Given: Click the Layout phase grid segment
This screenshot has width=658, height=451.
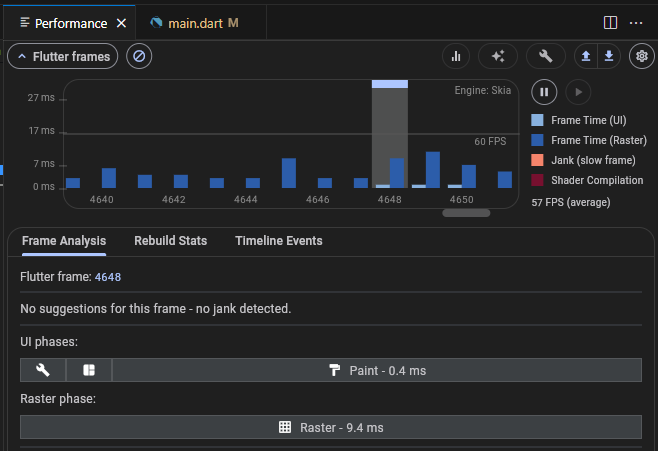Looking at the screenshot, I should (89, 370).
